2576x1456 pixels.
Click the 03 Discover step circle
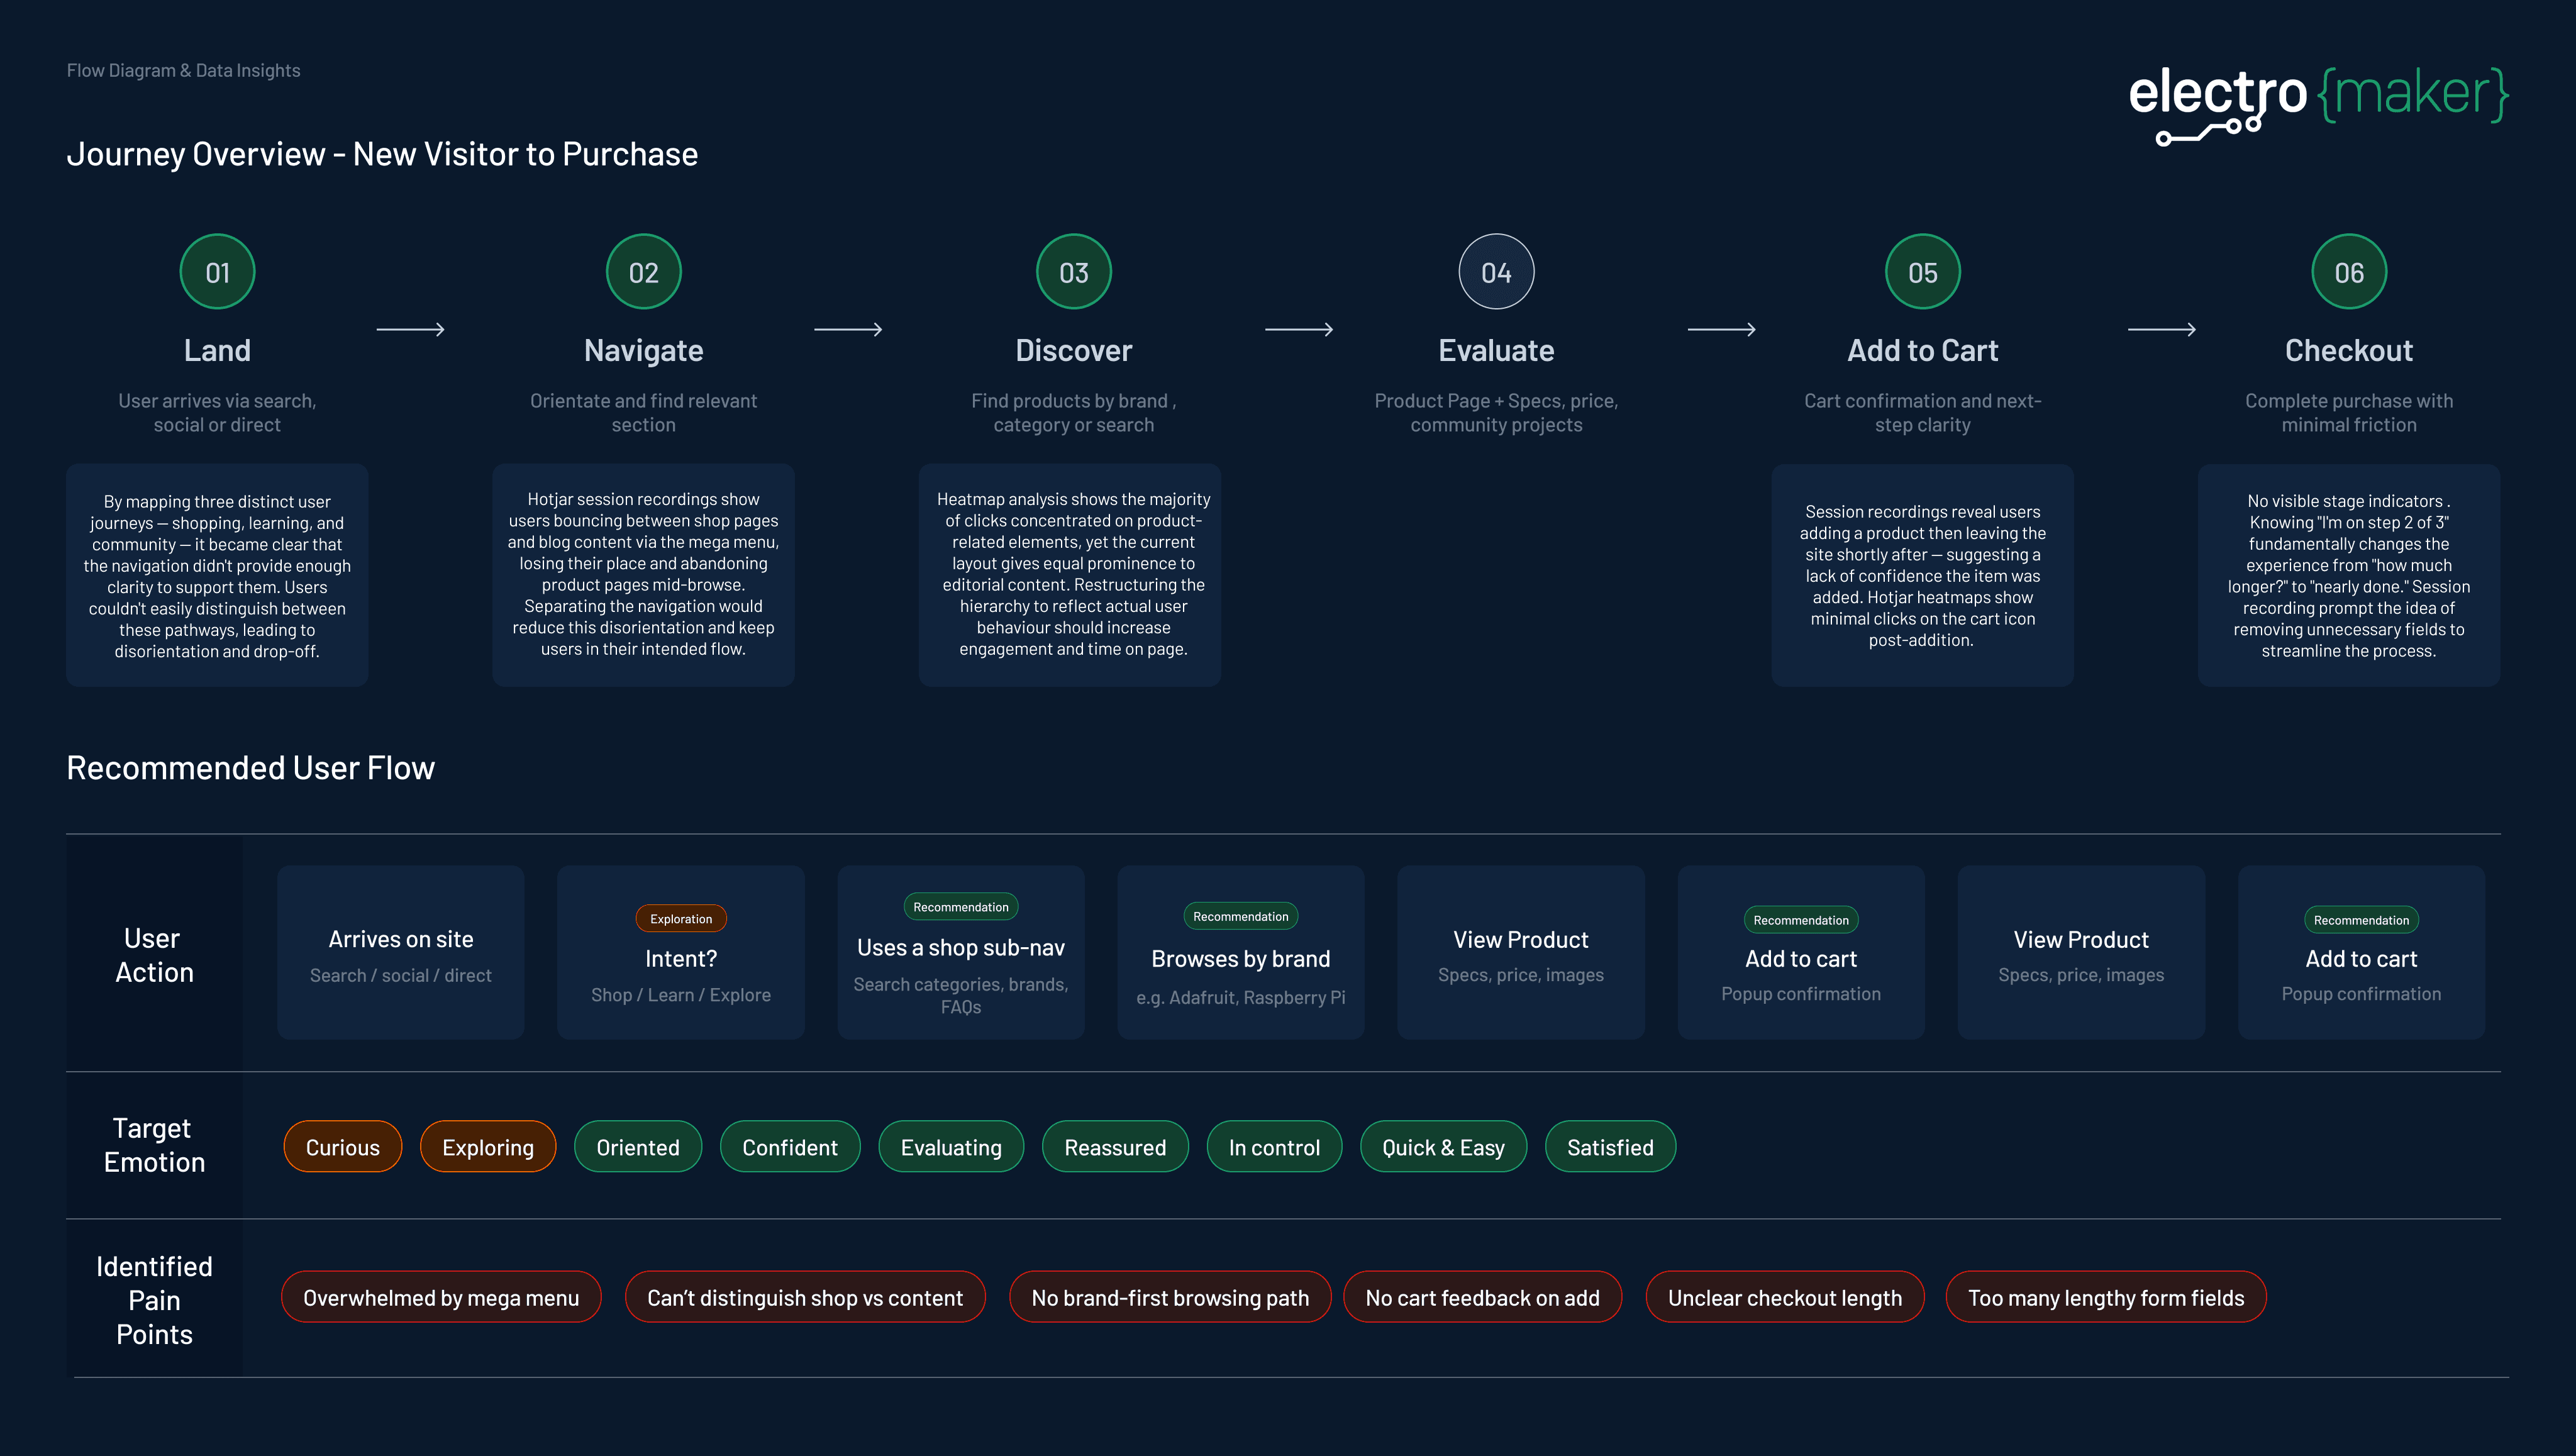[1073, 272]
